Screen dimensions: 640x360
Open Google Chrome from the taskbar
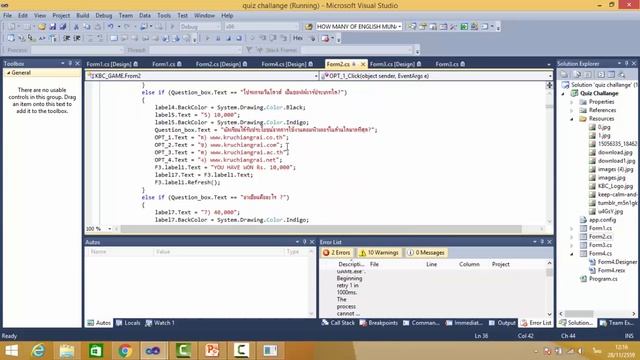coord(125,351)
